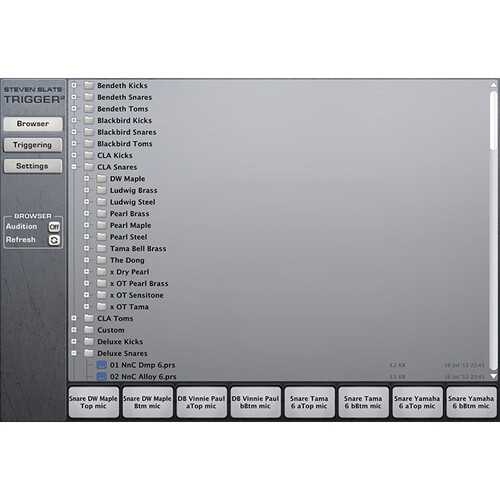This screenshot has height=500, width=500.
Task: Select the 02 NnC Alloy 6.prs preset icon
Action: (x=101, y=377)
